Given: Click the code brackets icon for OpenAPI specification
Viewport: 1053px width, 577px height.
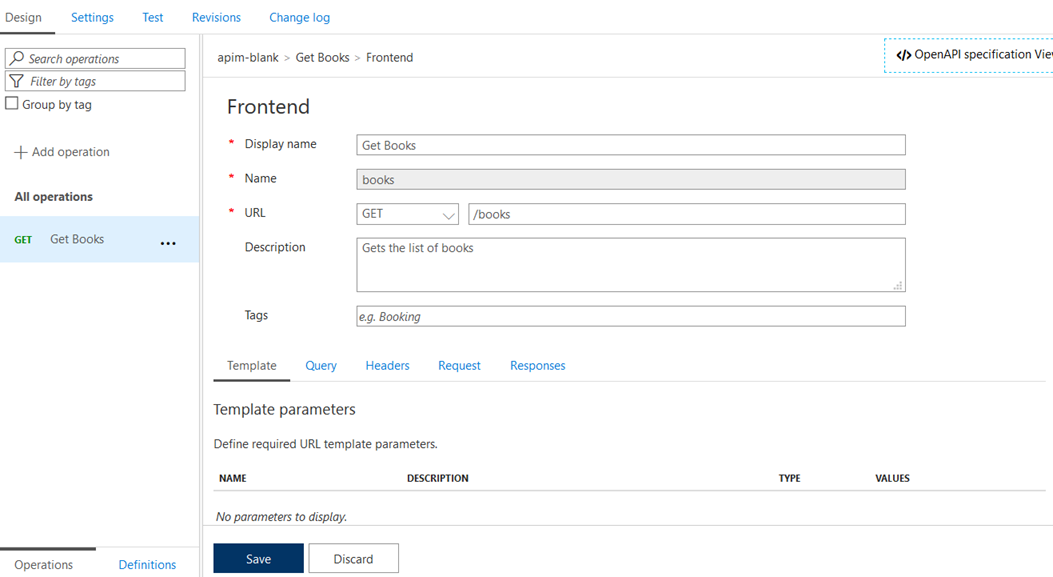Looking at the screenshot, I should click(x=904, y=55).
